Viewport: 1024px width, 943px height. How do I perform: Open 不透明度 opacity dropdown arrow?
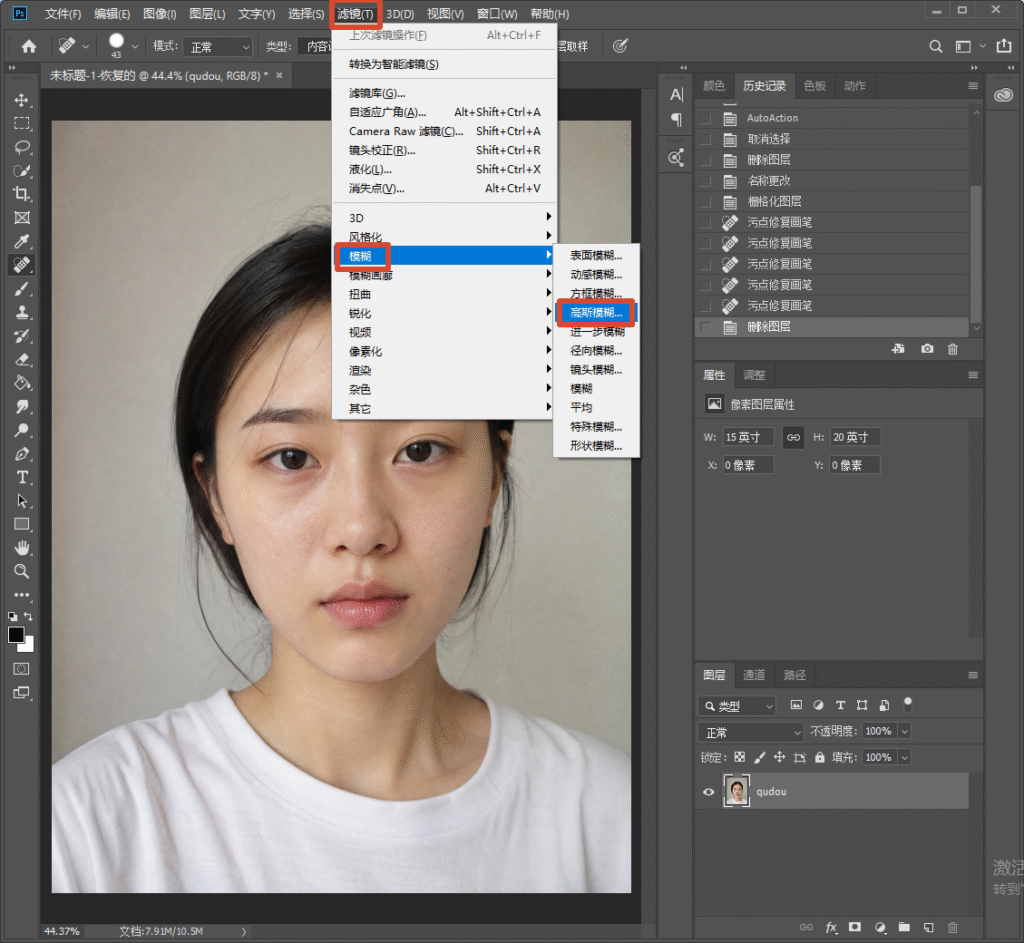pos(904,731)
